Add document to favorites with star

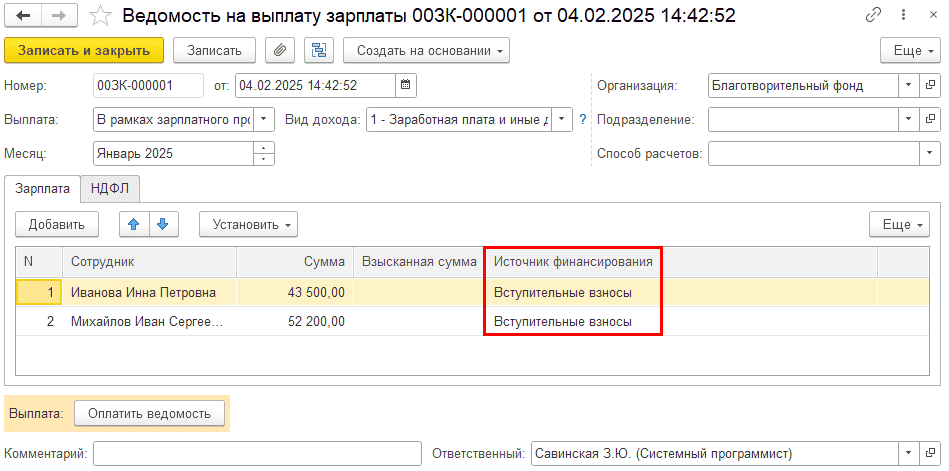point(99,16)
